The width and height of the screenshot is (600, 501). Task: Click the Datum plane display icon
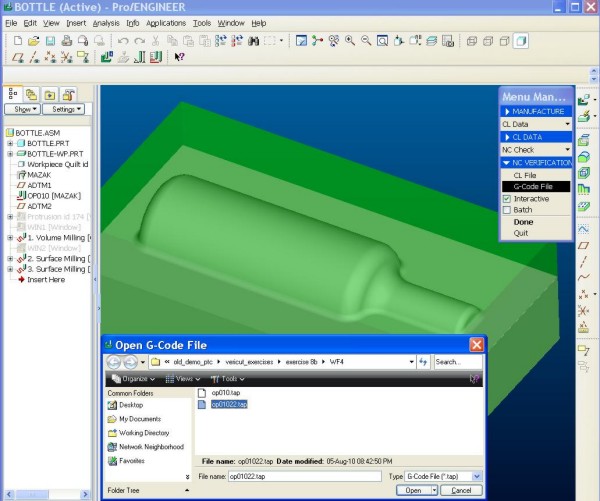tap(18, 57)
